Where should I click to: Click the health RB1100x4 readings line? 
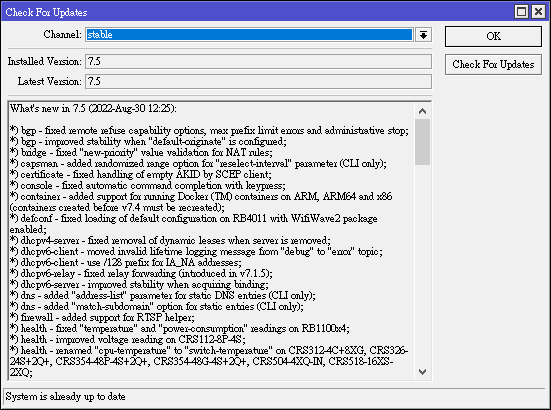click(180, 328)
